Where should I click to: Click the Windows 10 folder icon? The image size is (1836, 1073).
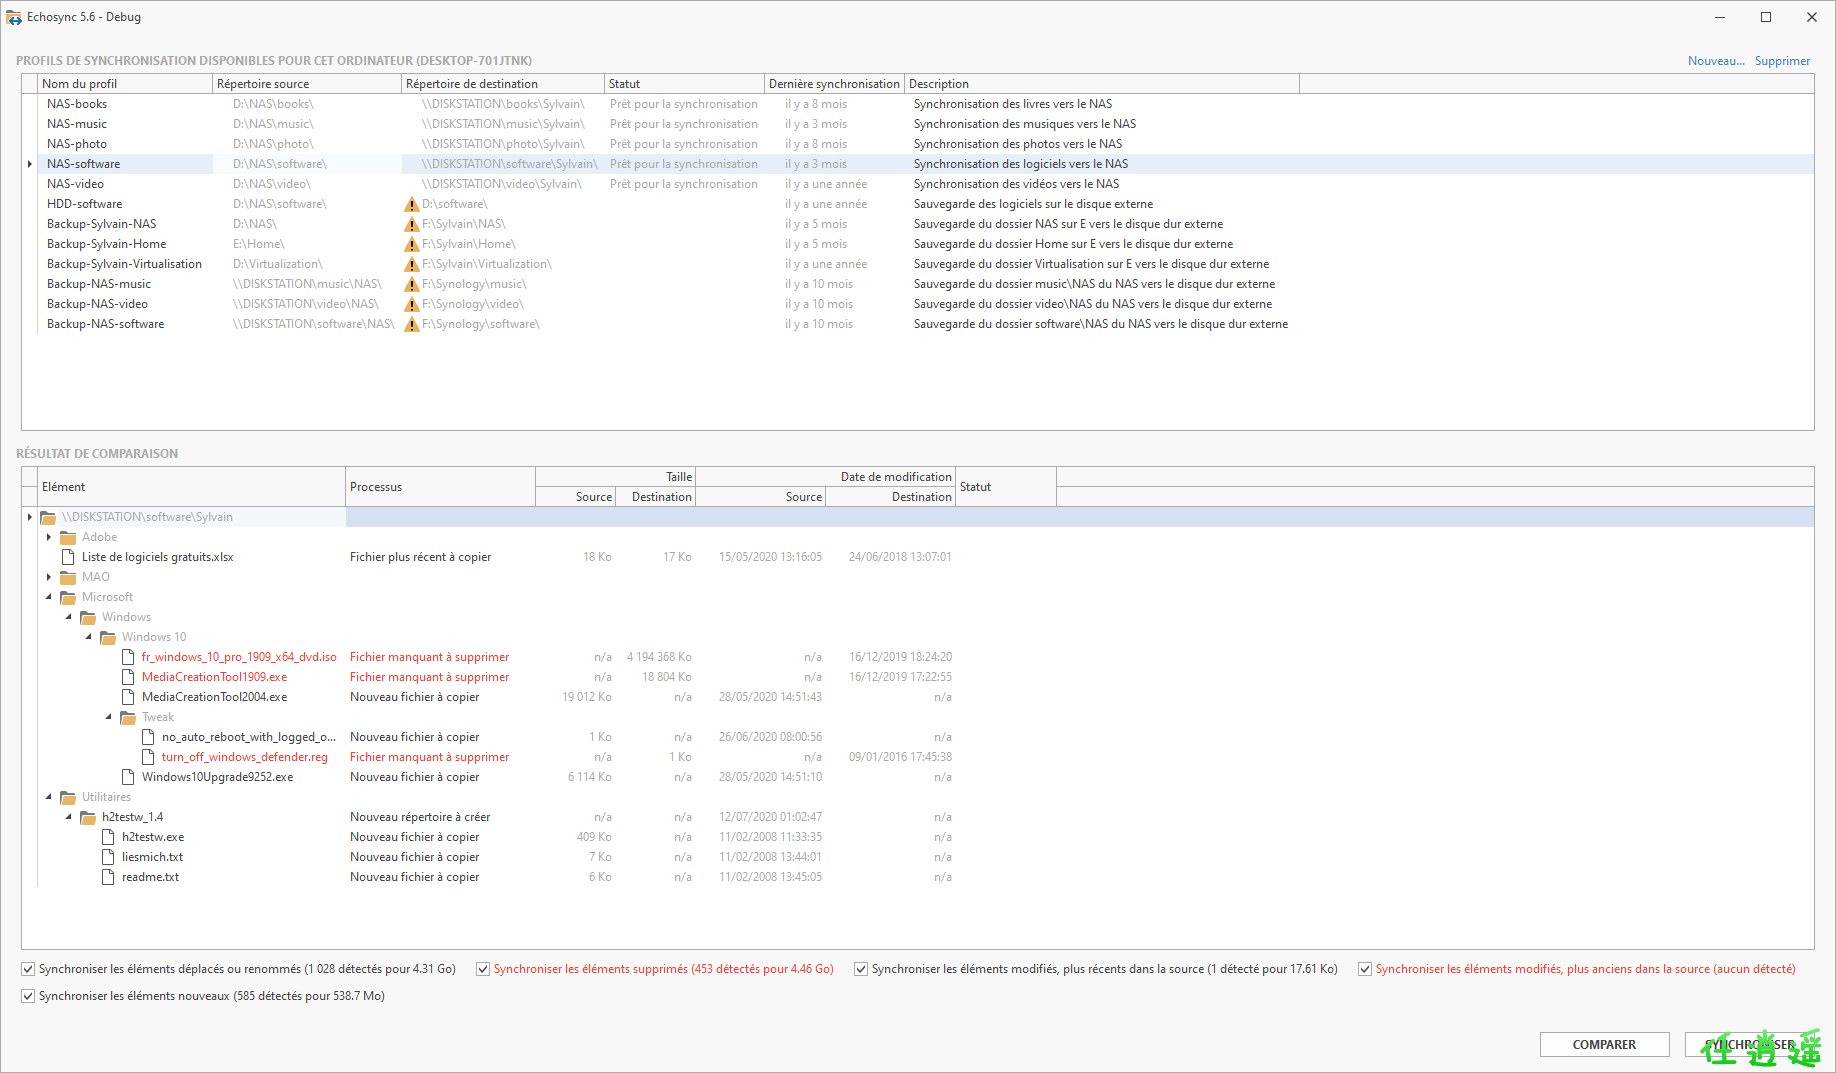[x=108, y=637]
